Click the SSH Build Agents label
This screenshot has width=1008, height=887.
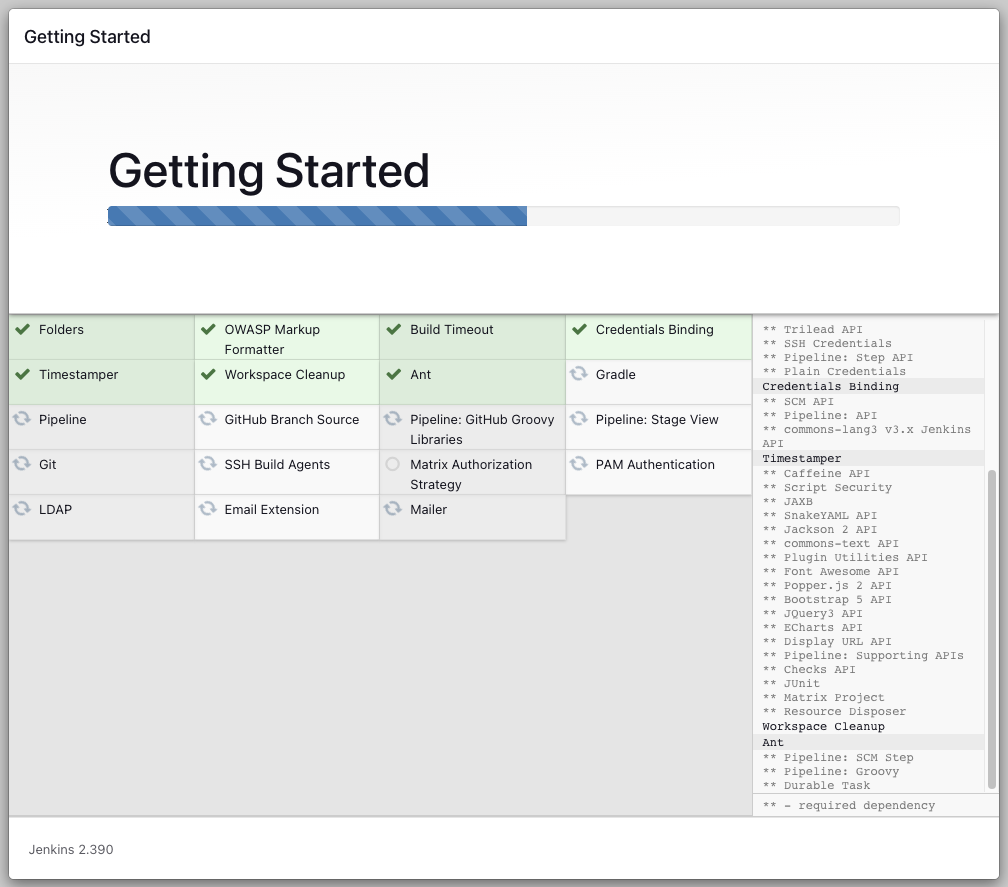[x=277, y=465]
